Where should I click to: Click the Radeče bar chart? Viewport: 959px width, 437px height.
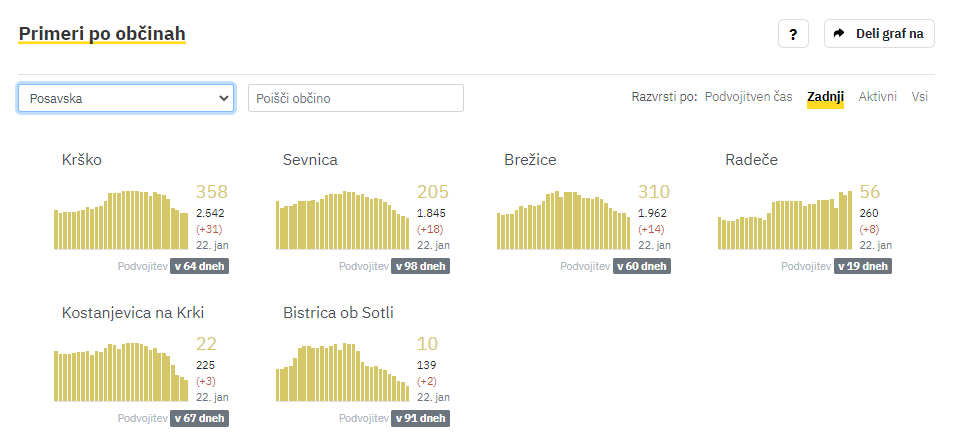click(x=785, y=220)
